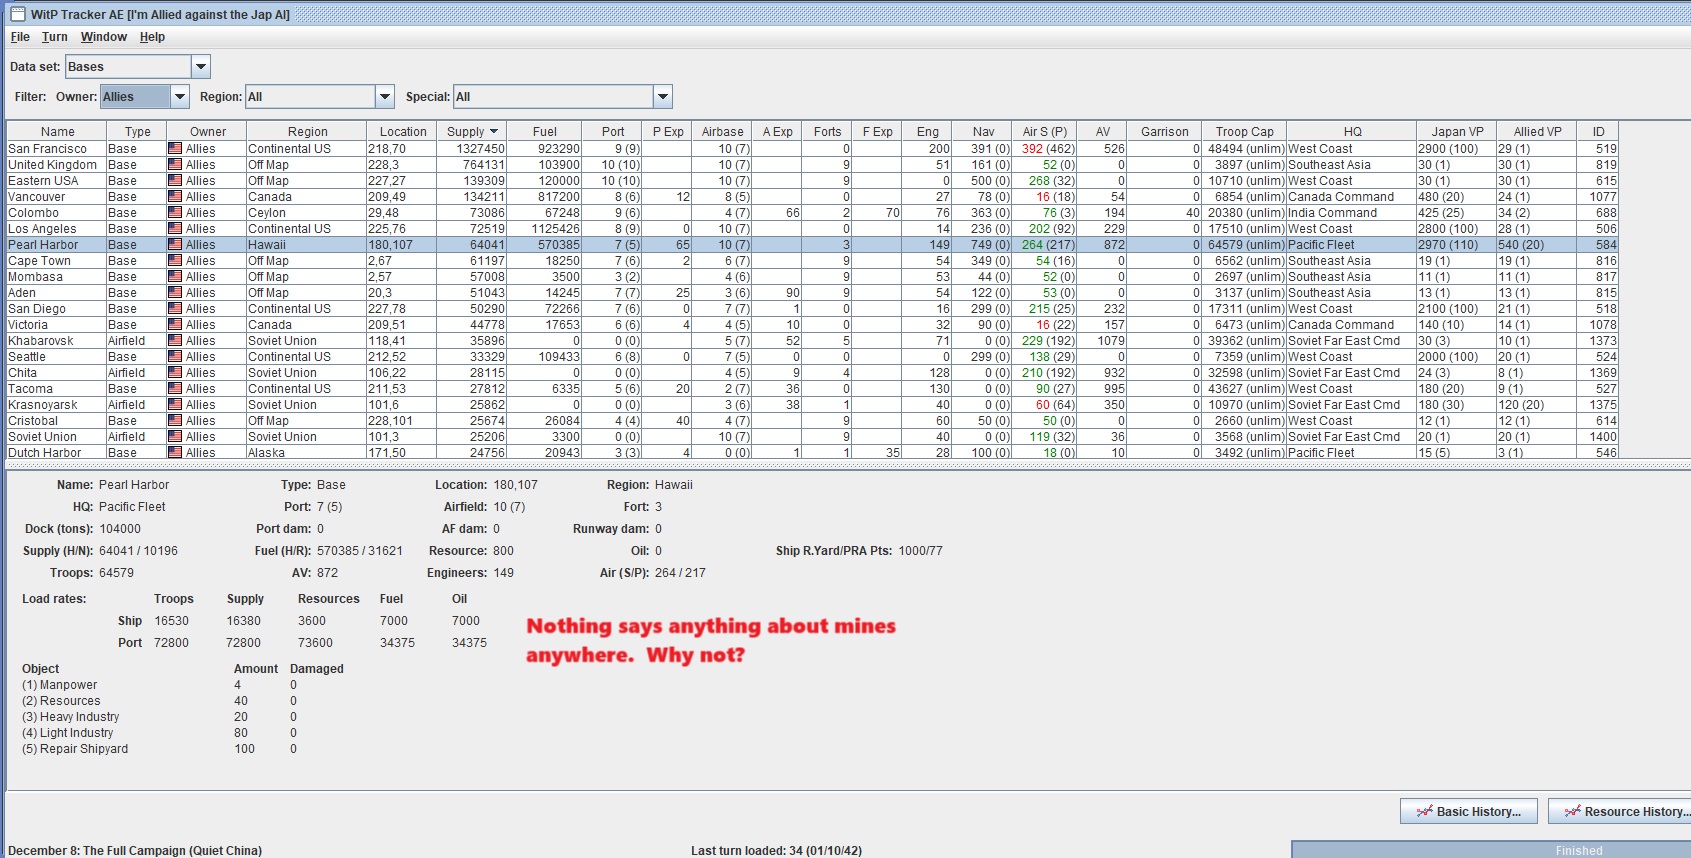Sort by the Forts column header
This screenshot has width=1691, height=858.
tap(827, 132)
